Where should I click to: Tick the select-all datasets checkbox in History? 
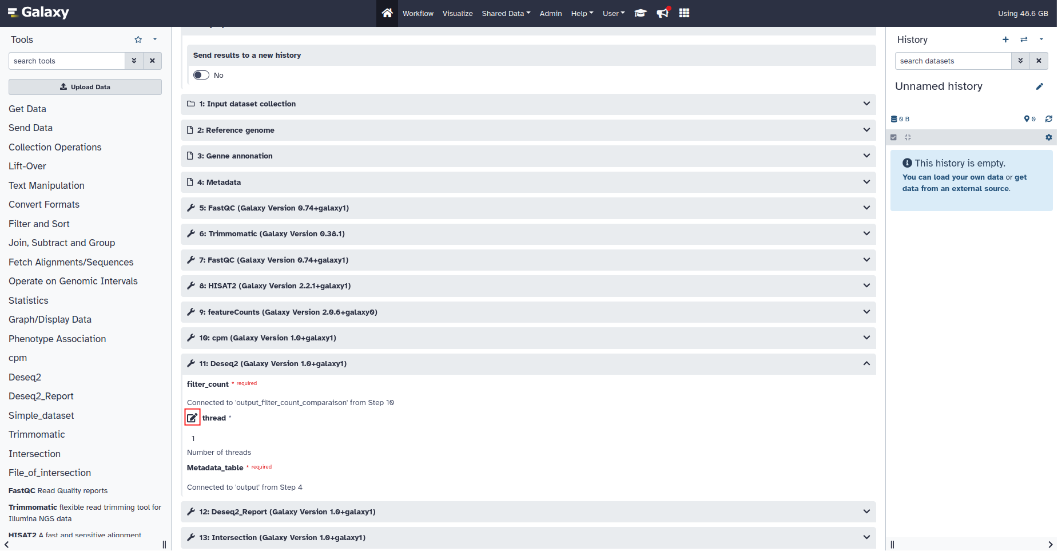894,137
